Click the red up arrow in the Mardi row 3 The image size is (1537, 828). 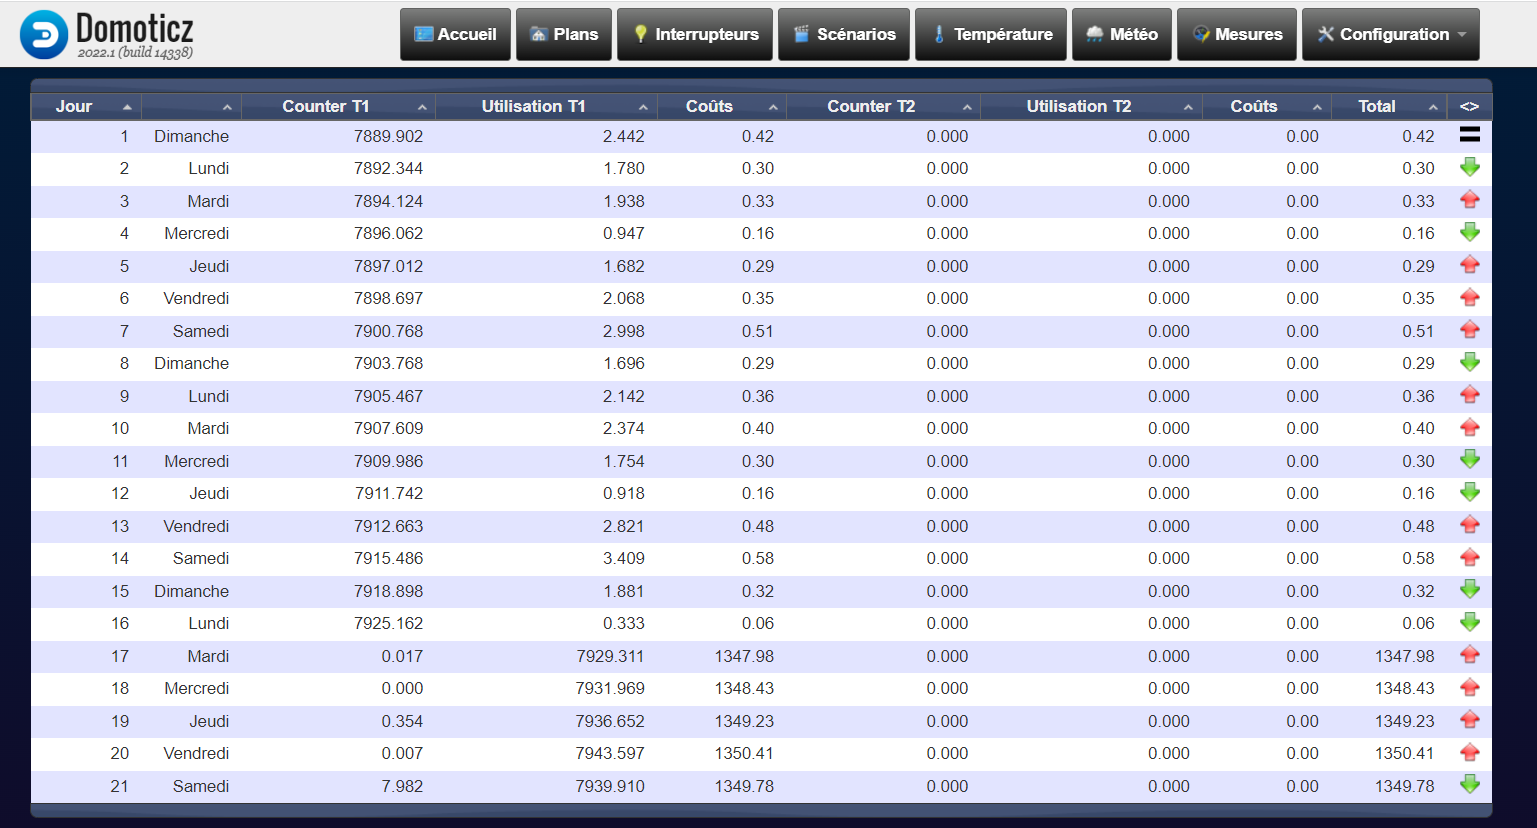[1469, 200]
